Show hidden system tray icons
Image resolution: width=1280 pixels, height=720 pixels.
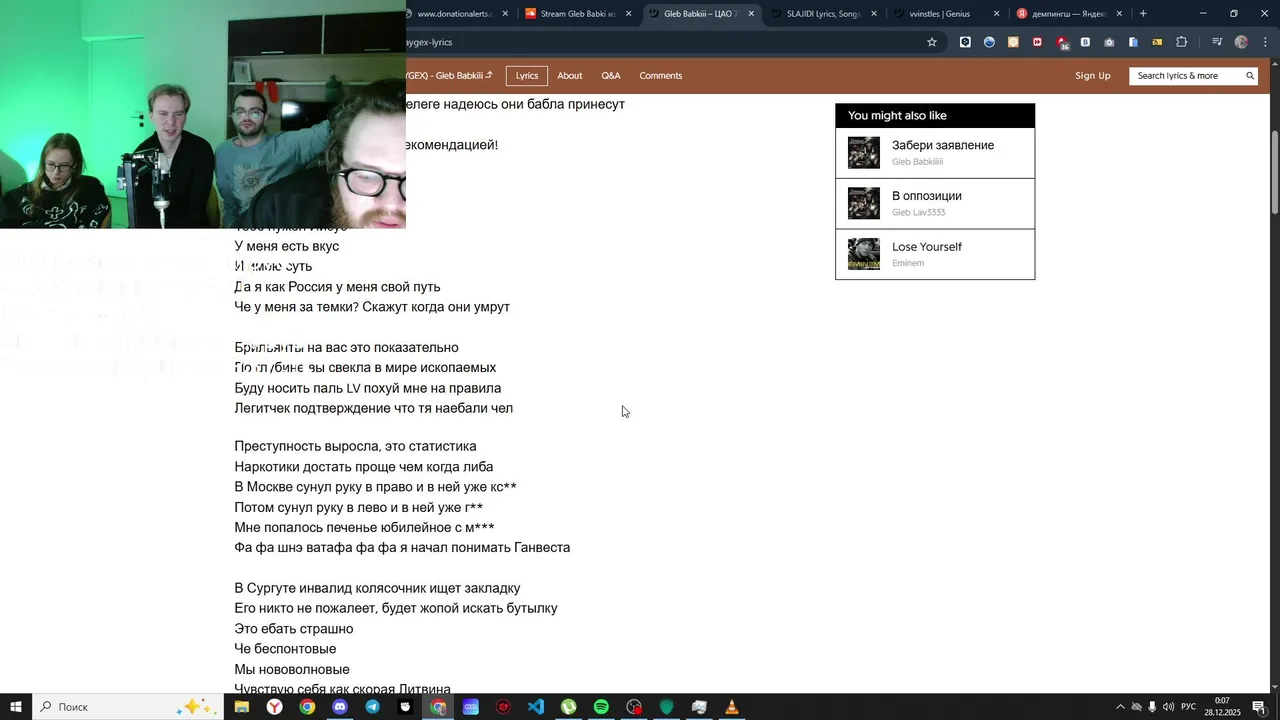coord(1120,707)
